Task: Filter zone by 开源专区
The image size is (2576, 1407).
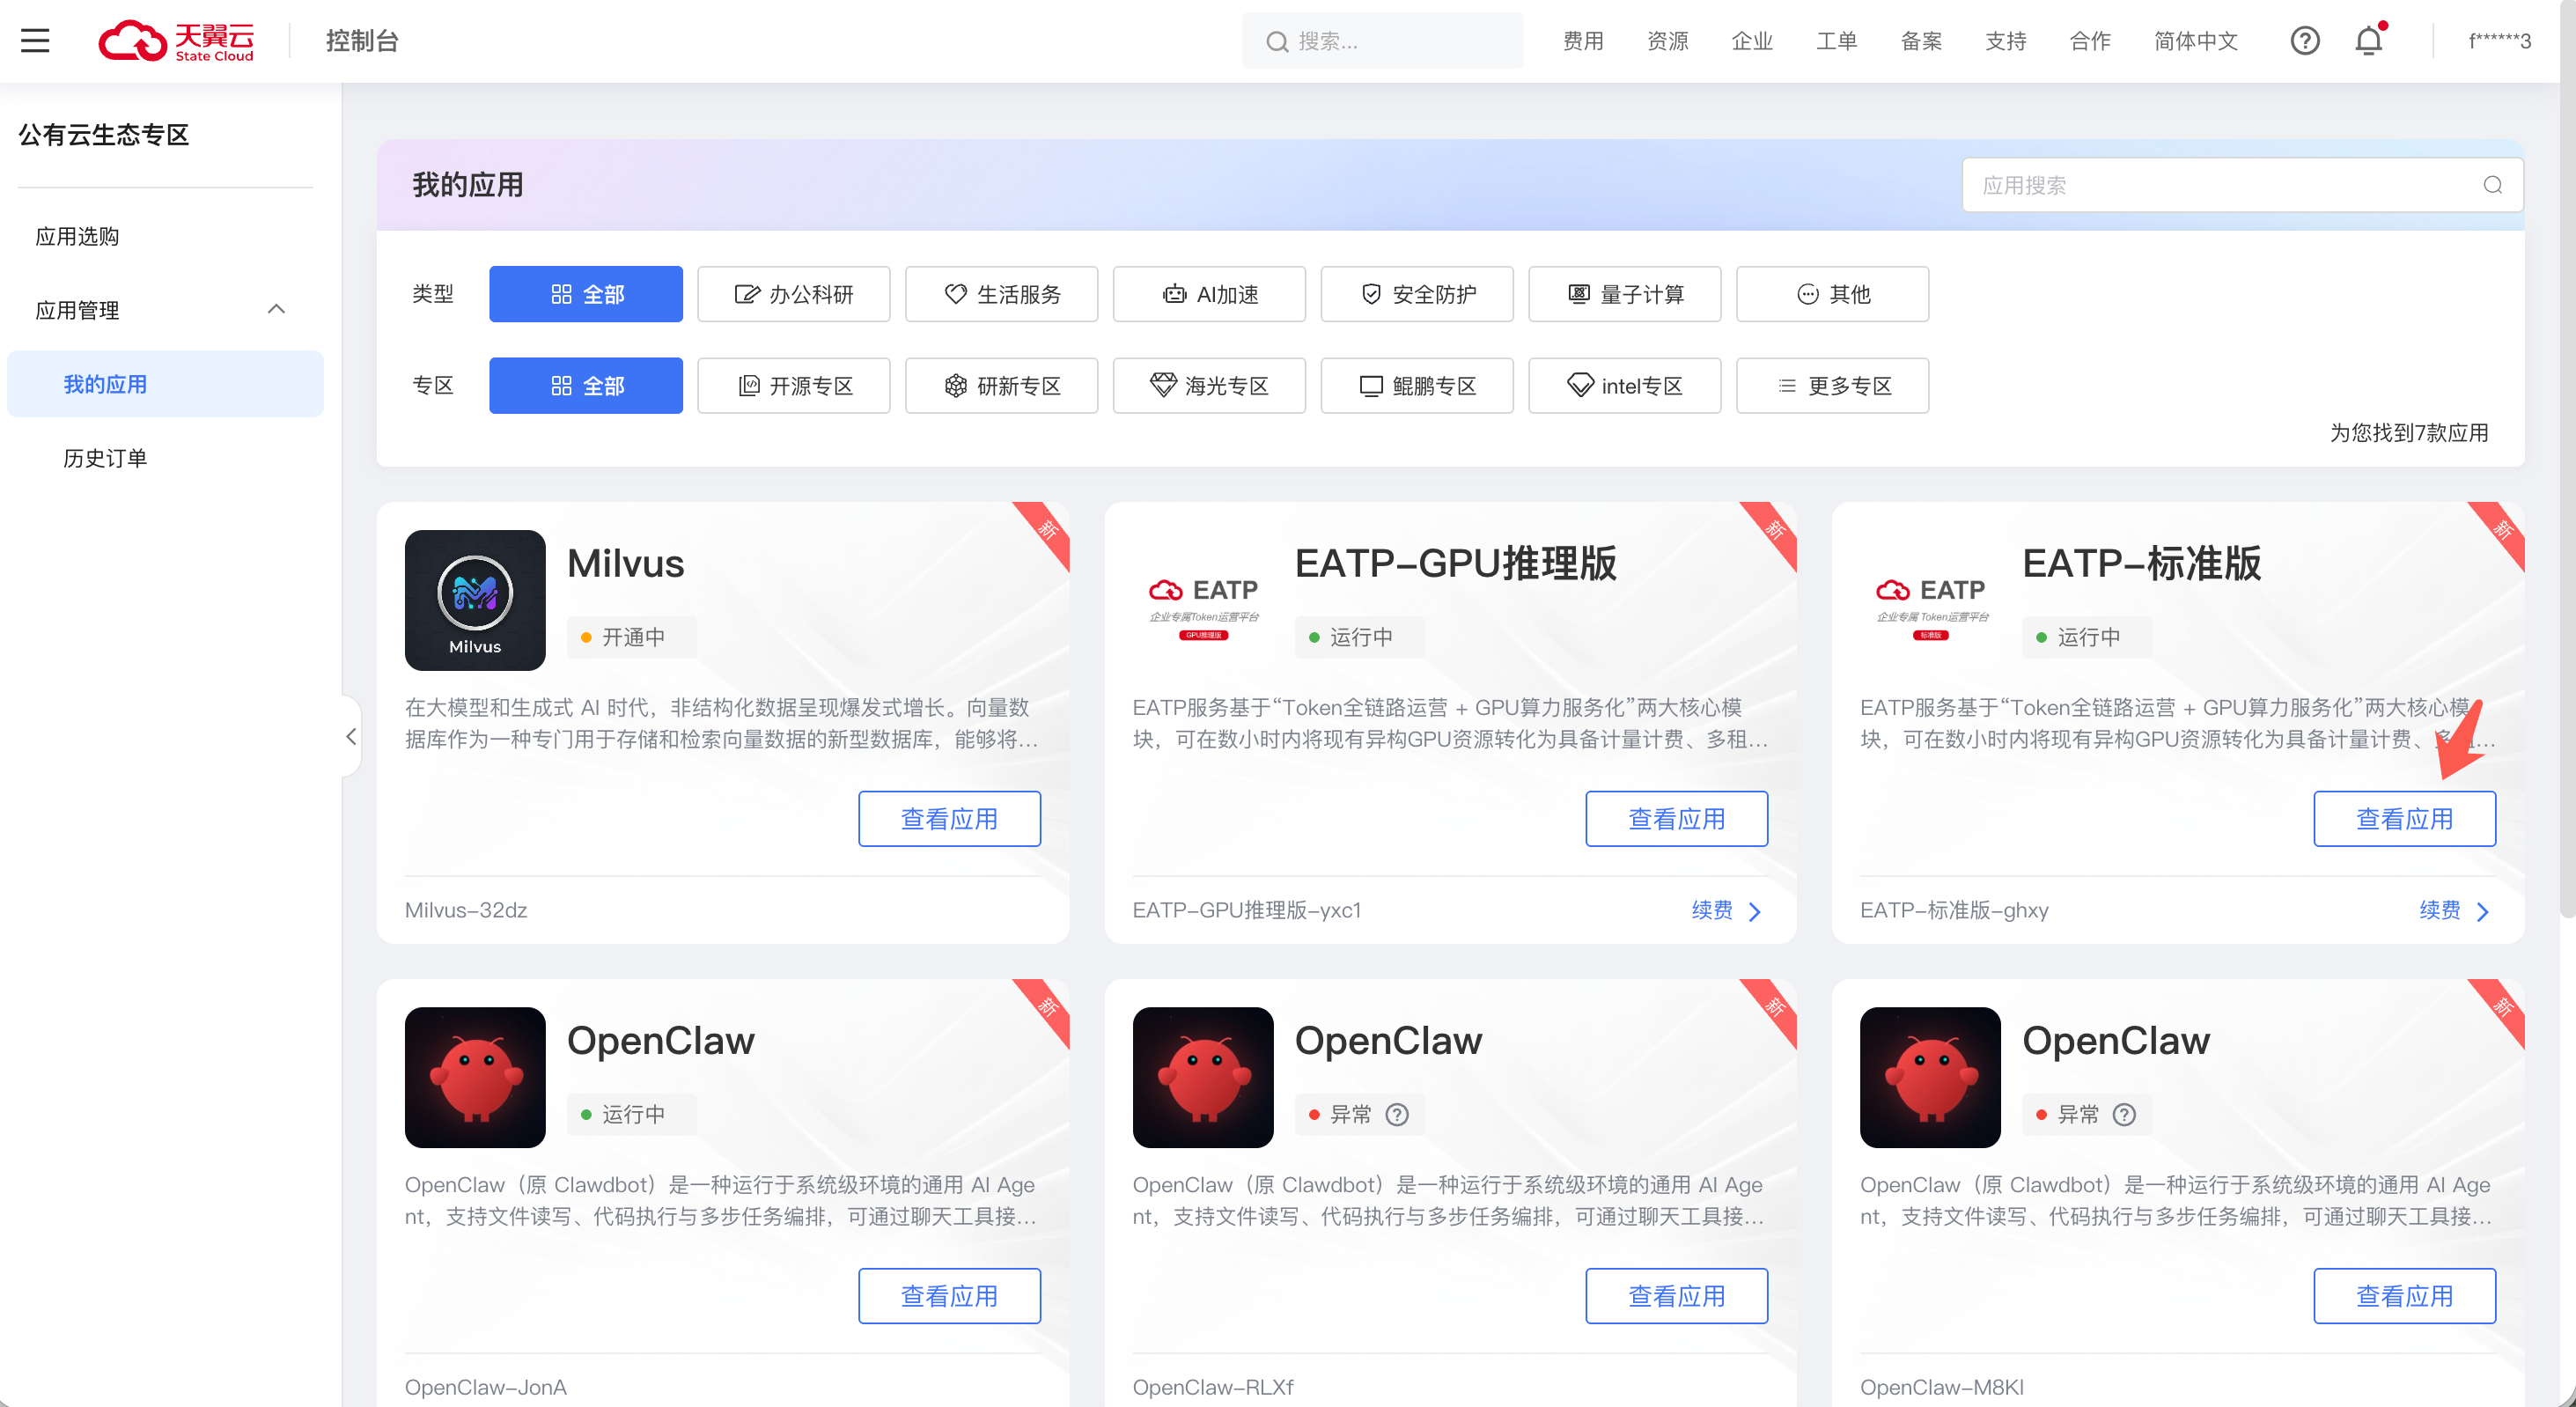Action: (x=794, y=385)
